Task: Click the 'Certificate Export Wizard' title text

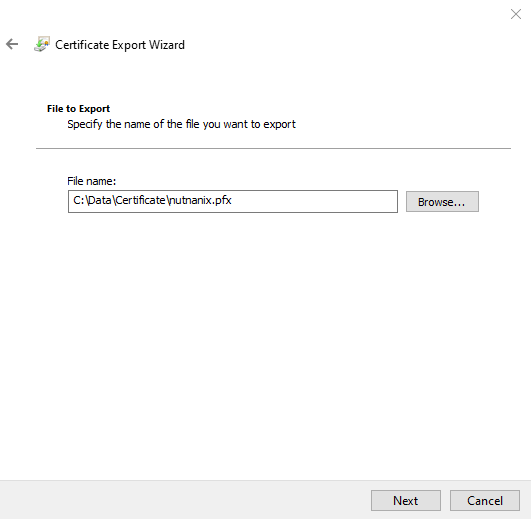Action: pyautogui.click(x=120, y=45)
